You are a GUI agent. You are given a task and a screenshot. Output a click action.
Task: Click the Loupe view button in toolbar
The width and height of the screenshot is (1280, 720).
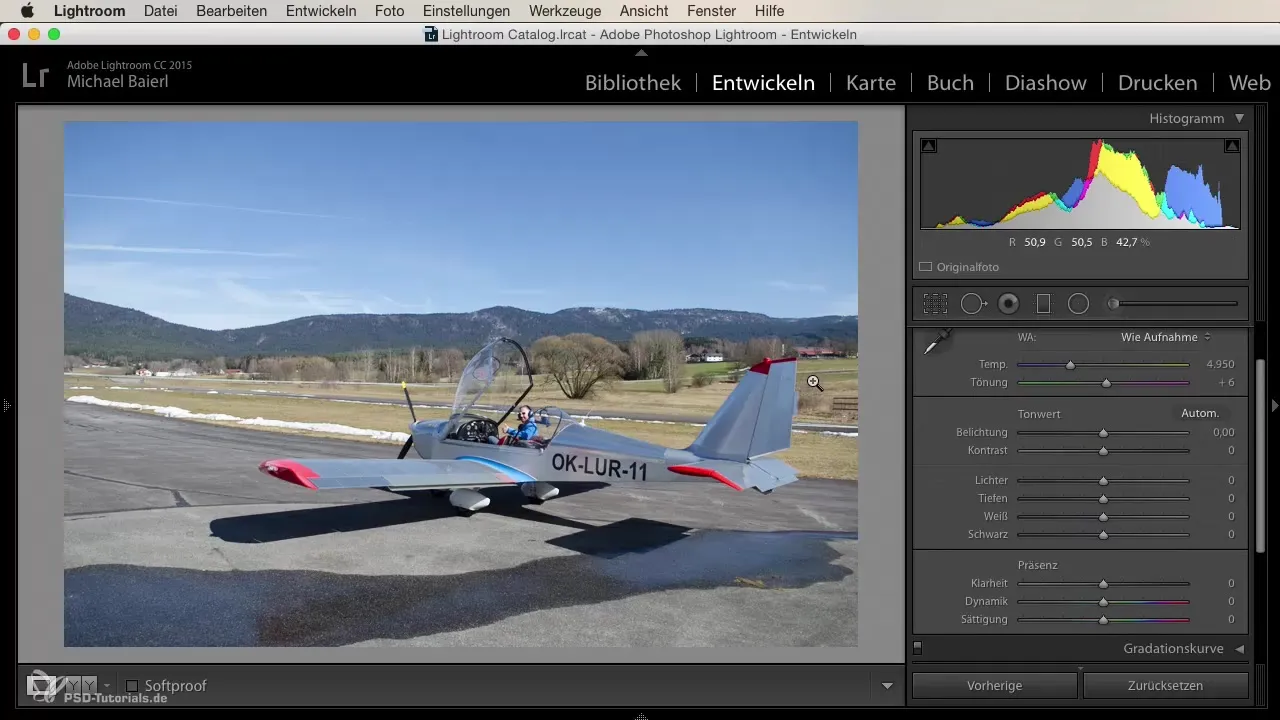tap(41, 685)
